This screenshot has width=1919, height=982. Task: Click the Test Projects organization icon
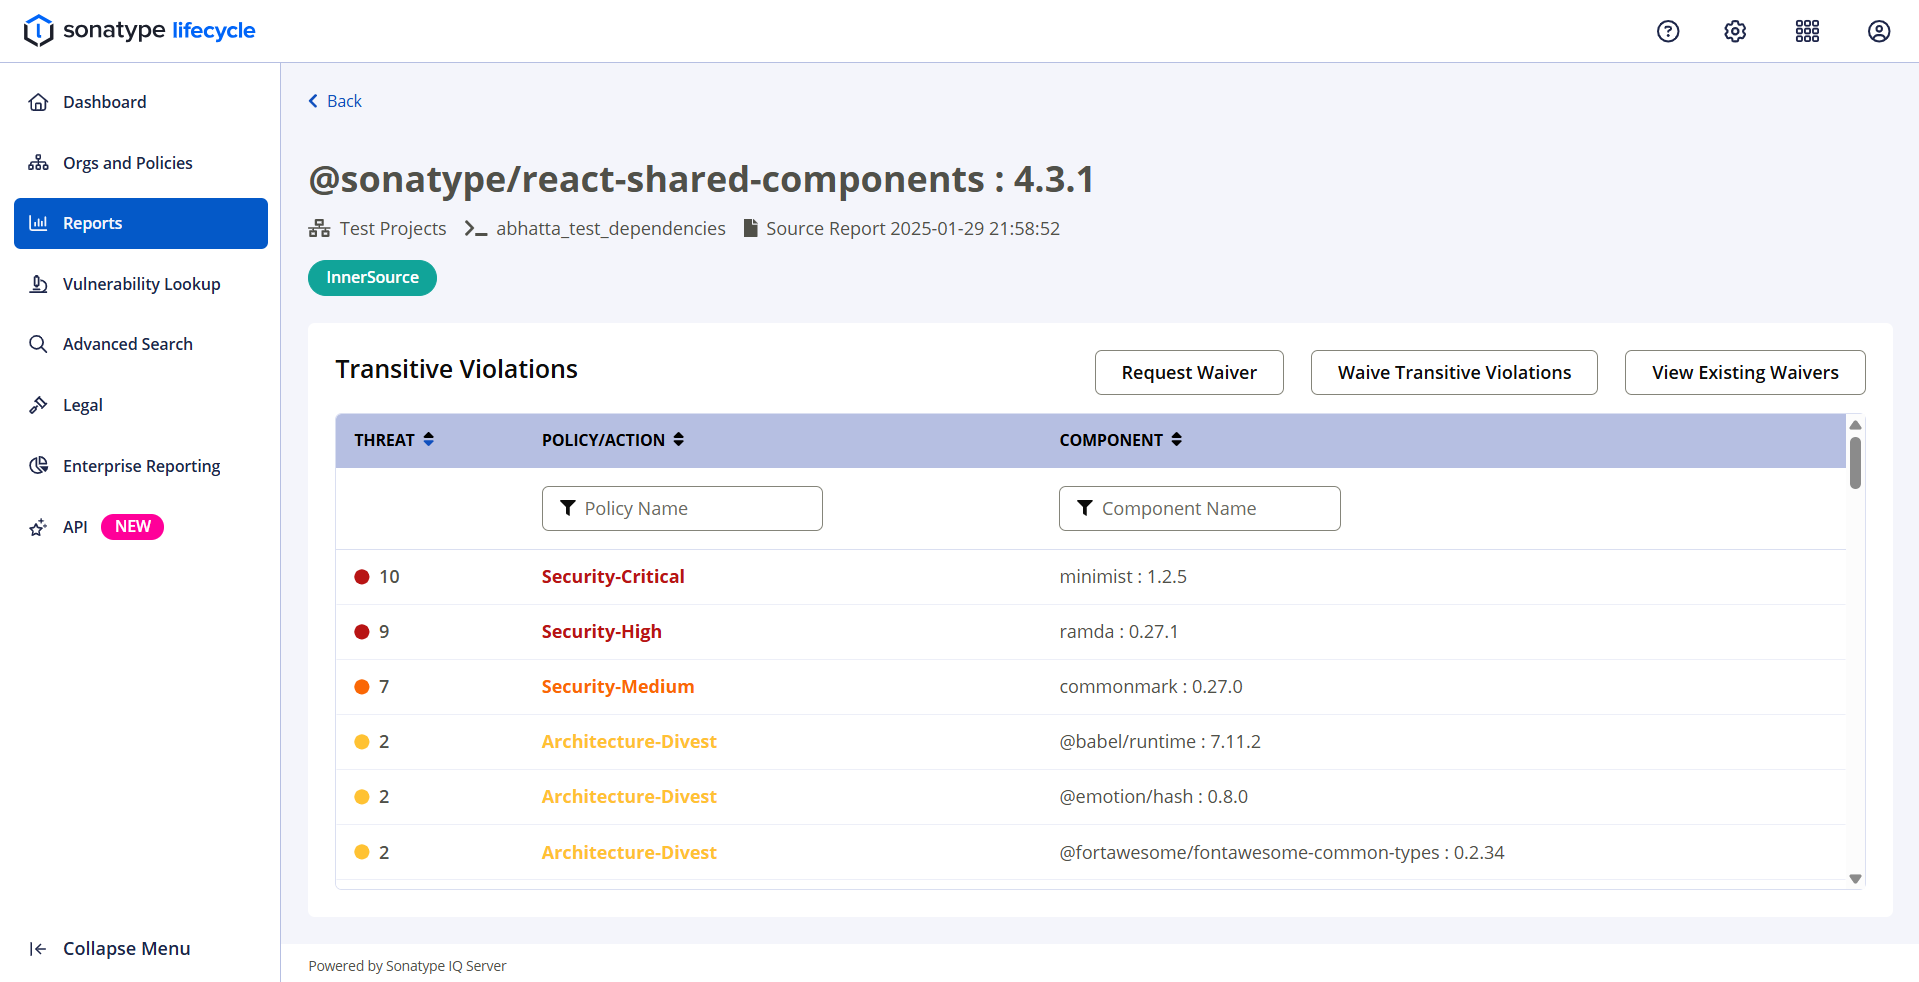pos(319,229)
